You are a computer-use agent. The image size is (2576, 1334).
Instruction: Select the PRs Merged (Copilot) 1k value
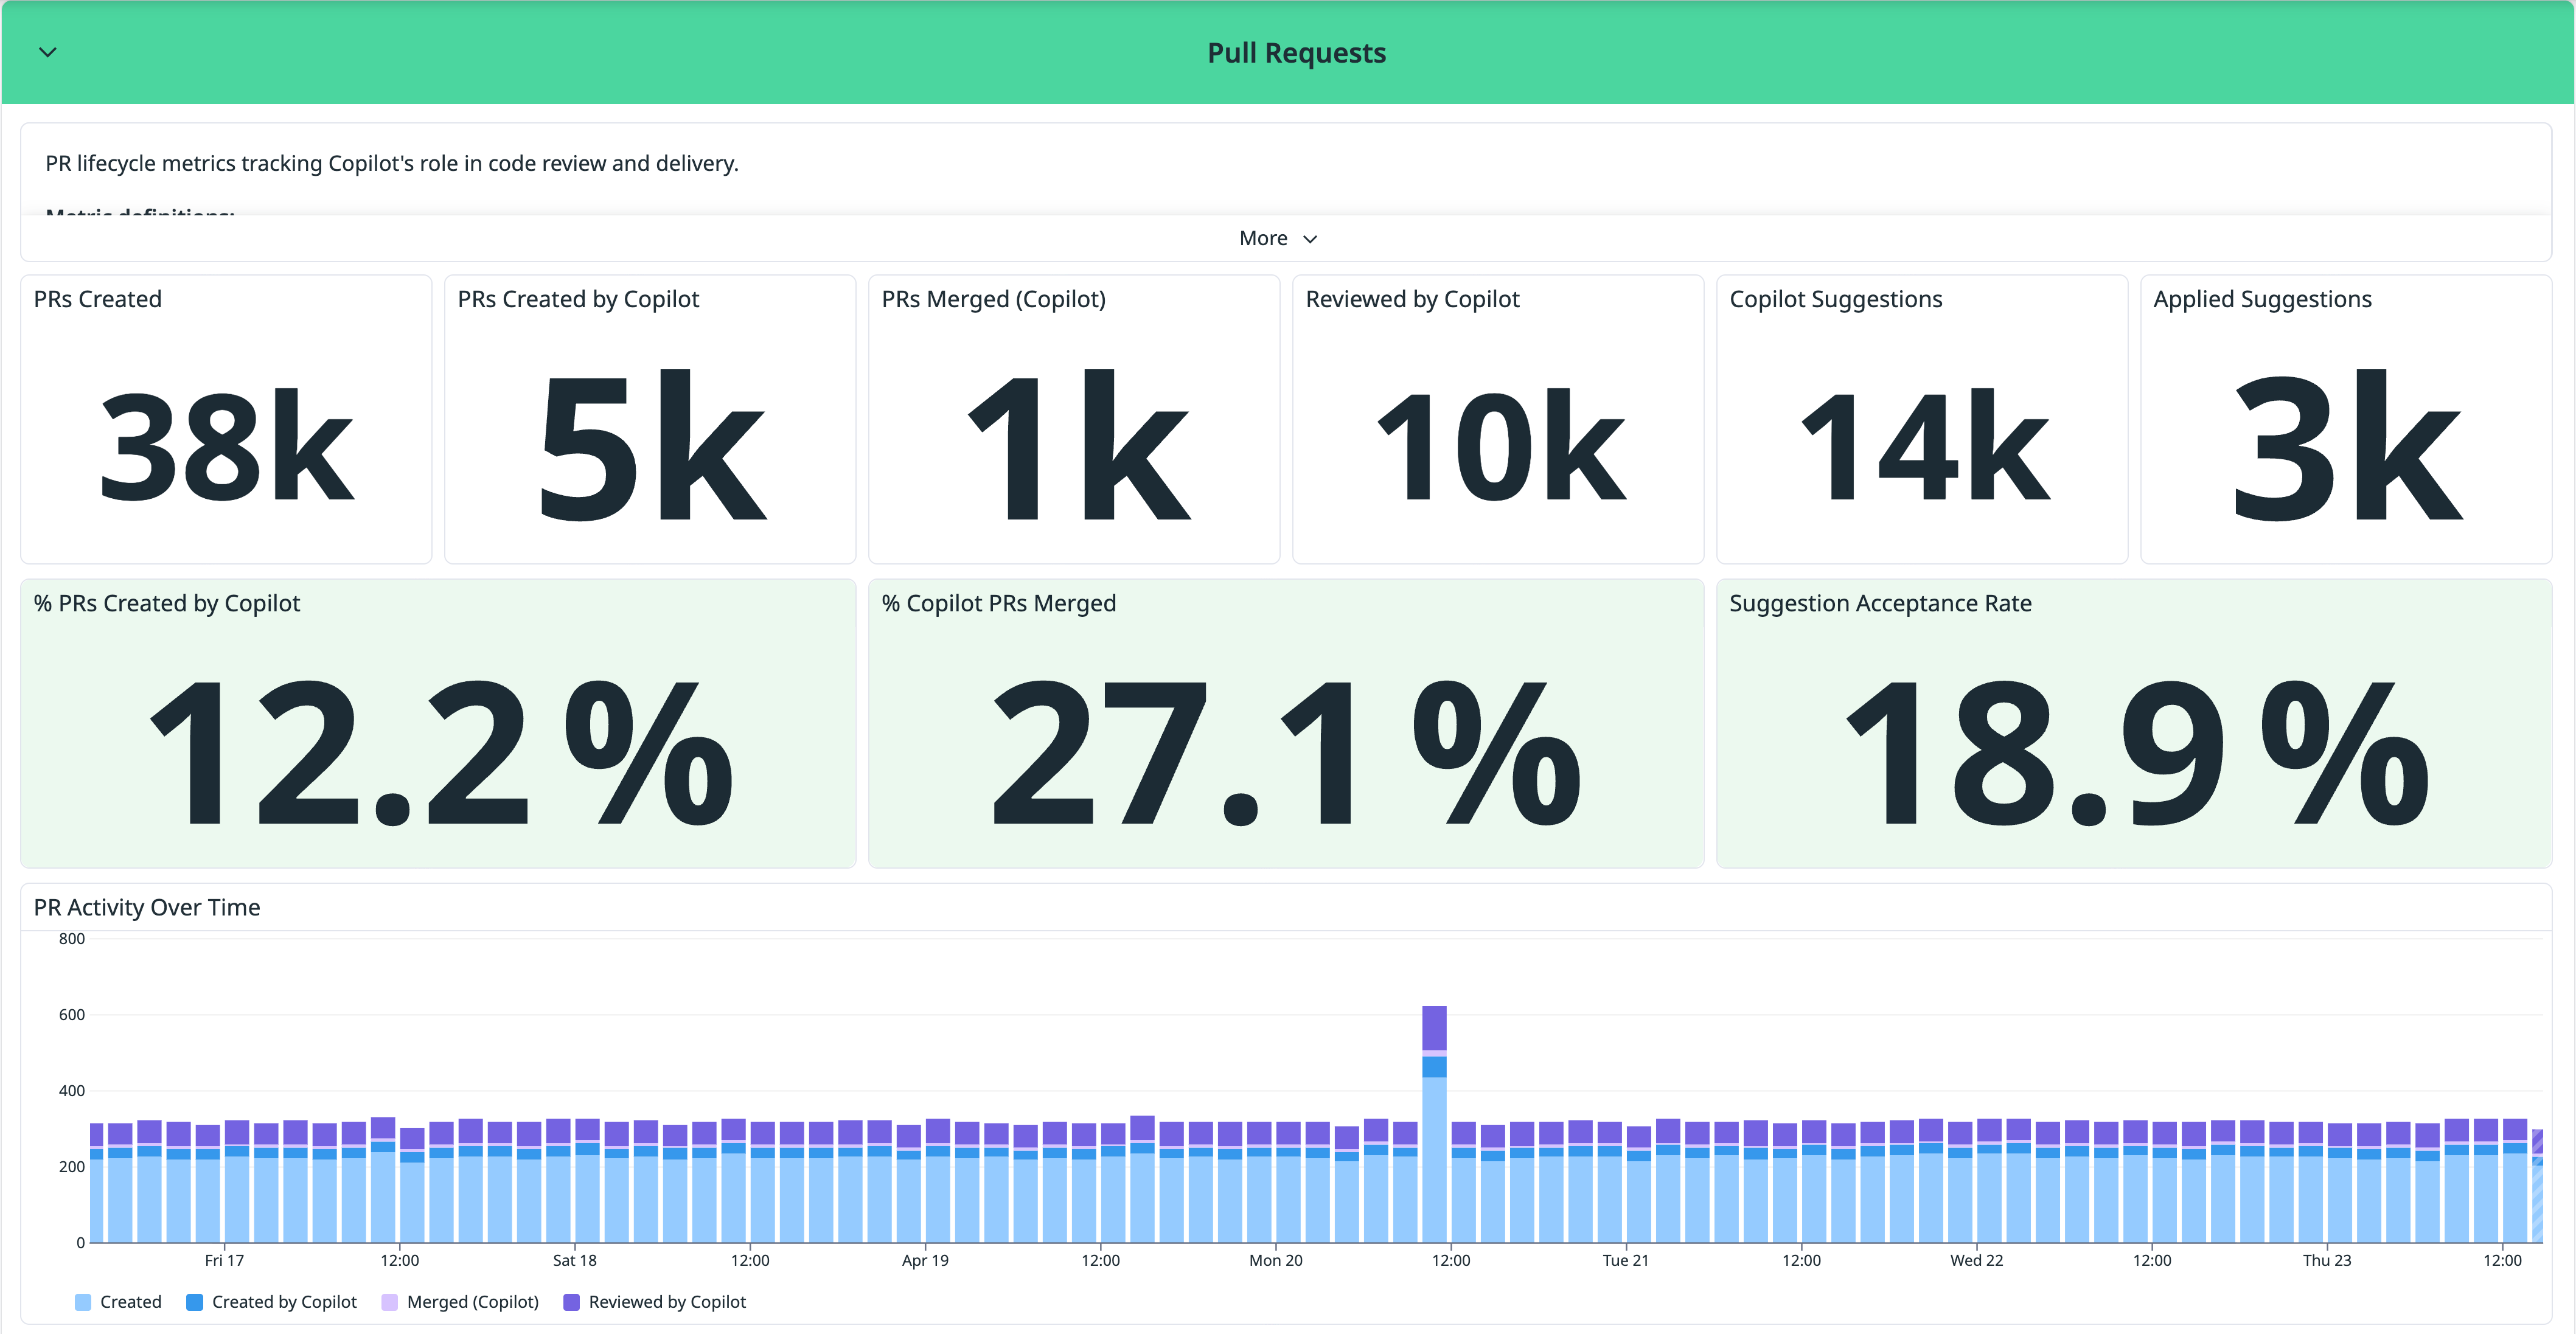click(1078, 445)
